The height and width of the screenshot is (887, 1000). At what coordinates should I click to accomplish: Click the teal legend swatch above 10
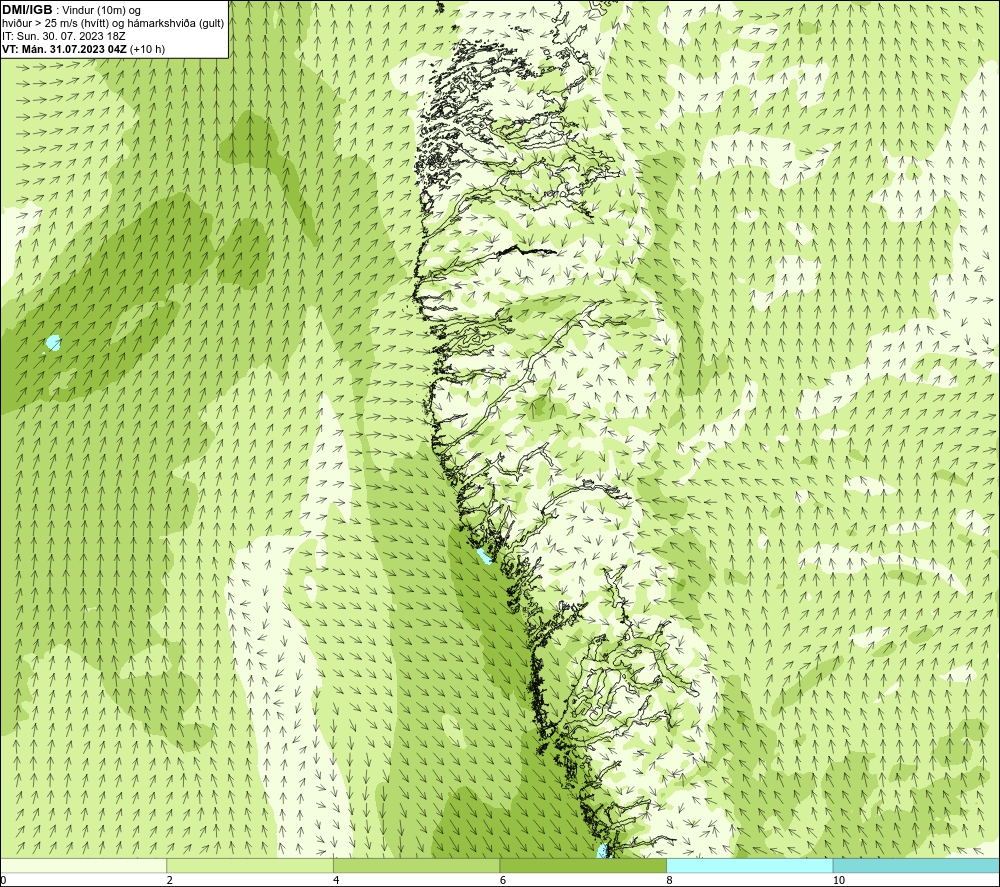point(916,865)
